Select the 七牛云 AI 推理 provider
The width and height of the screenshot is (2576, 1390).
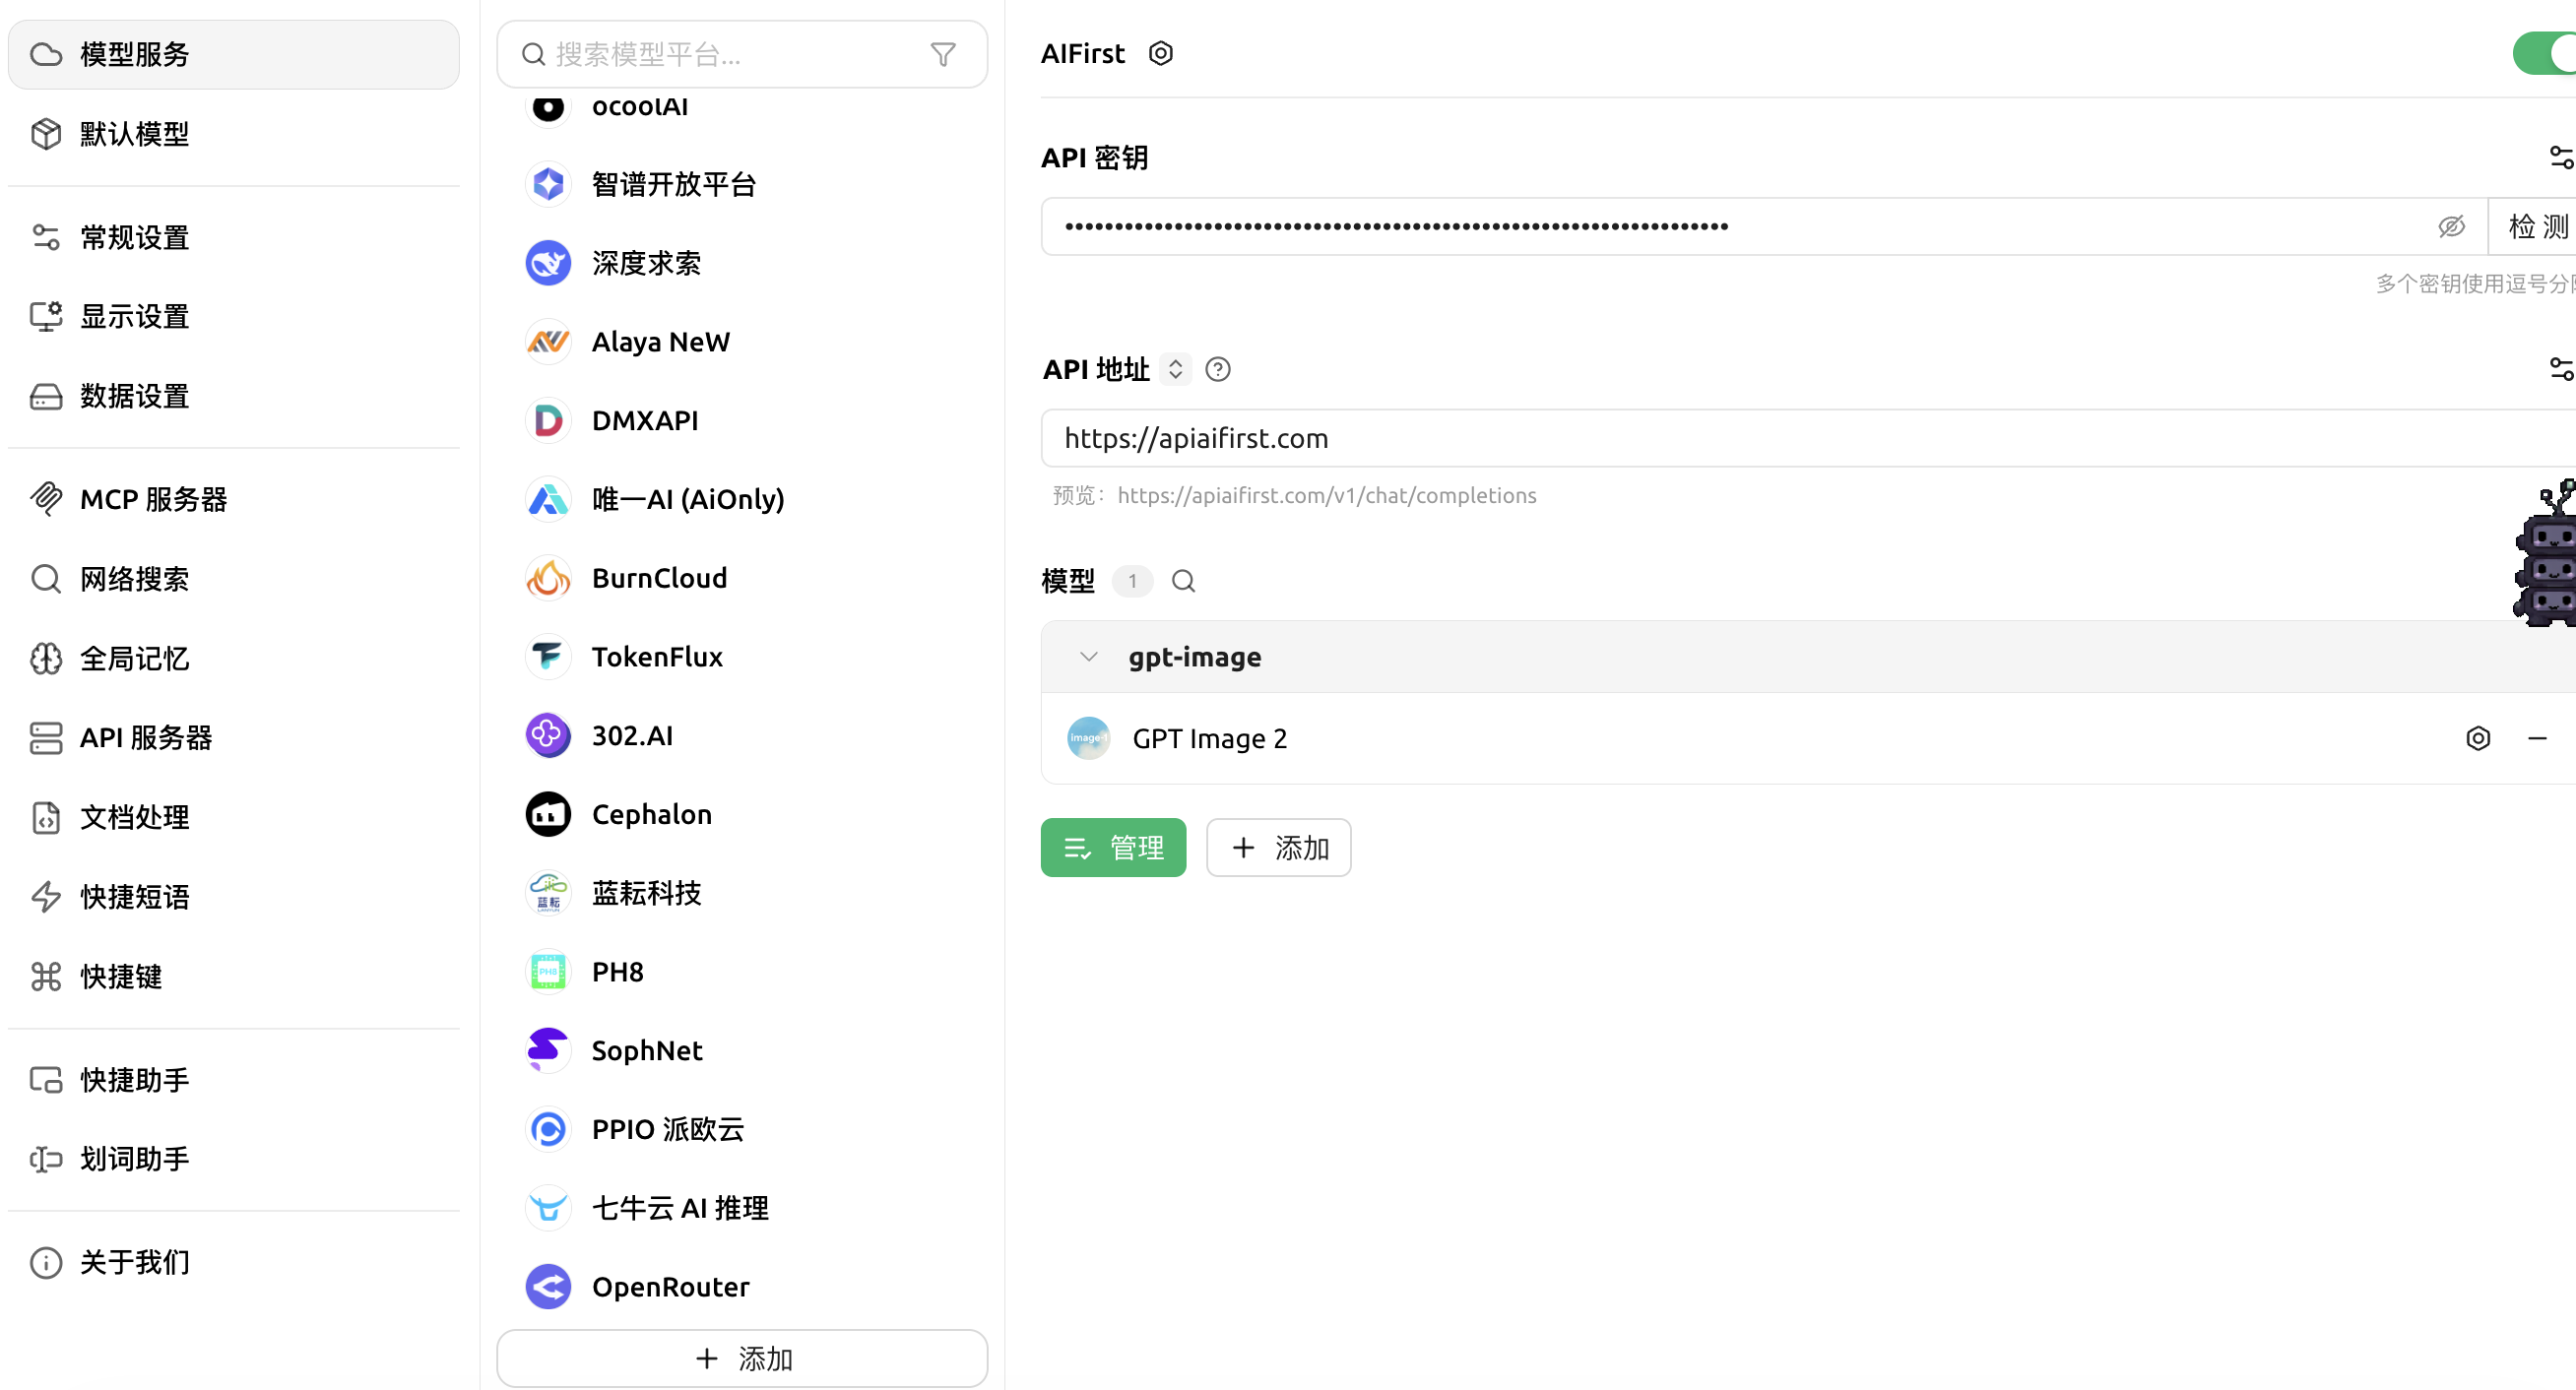point(742,1208)
